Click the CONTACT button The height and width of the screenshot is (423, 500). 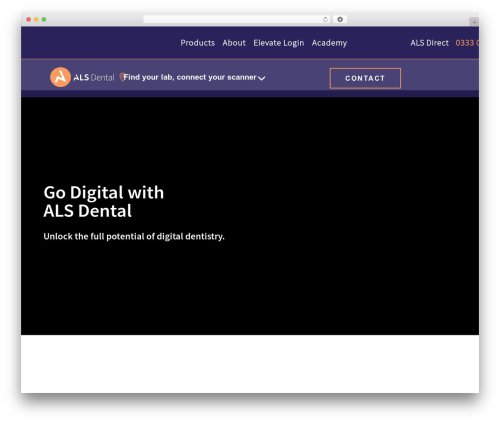365,78
